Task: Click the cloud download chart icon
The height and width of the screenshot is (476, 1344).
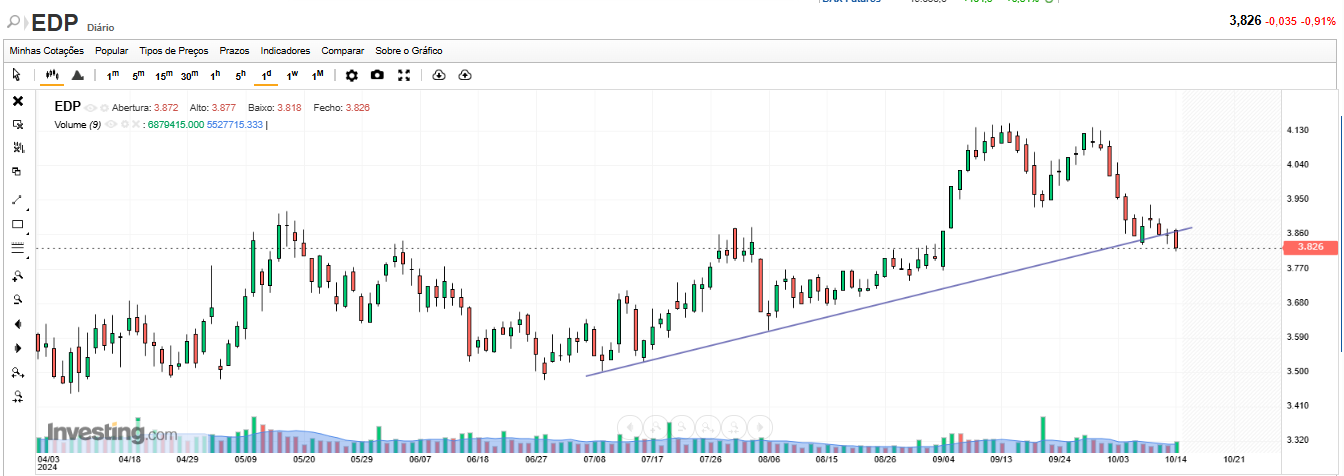Action: click(439, 75)
